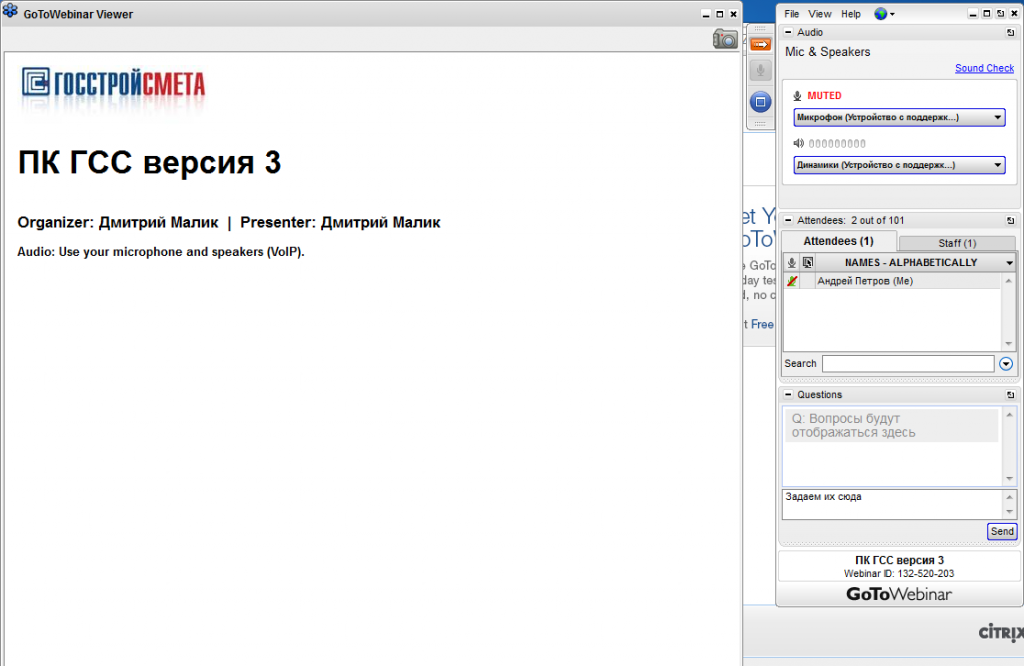Click the Webinar ID 132-520-203 text
1024x666 pixels.
[x=899, y=574]
